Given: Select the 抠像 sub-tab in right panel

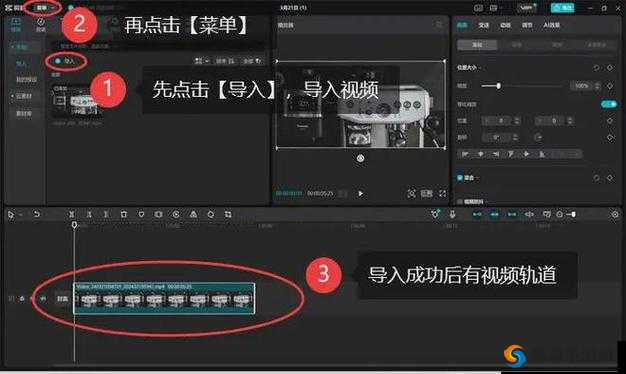Looking at the screenshot, I should 517,45.
